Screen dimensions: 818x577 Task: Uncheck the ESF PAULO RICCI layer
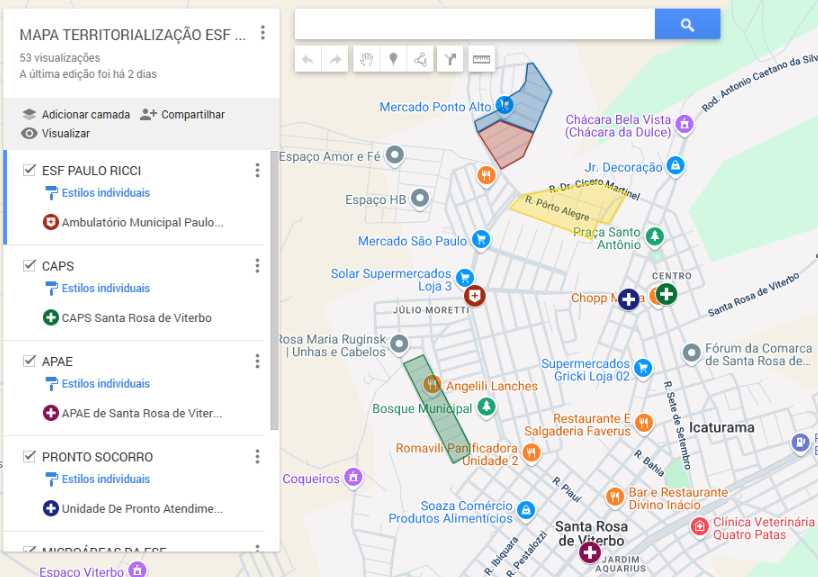[29, 171]
